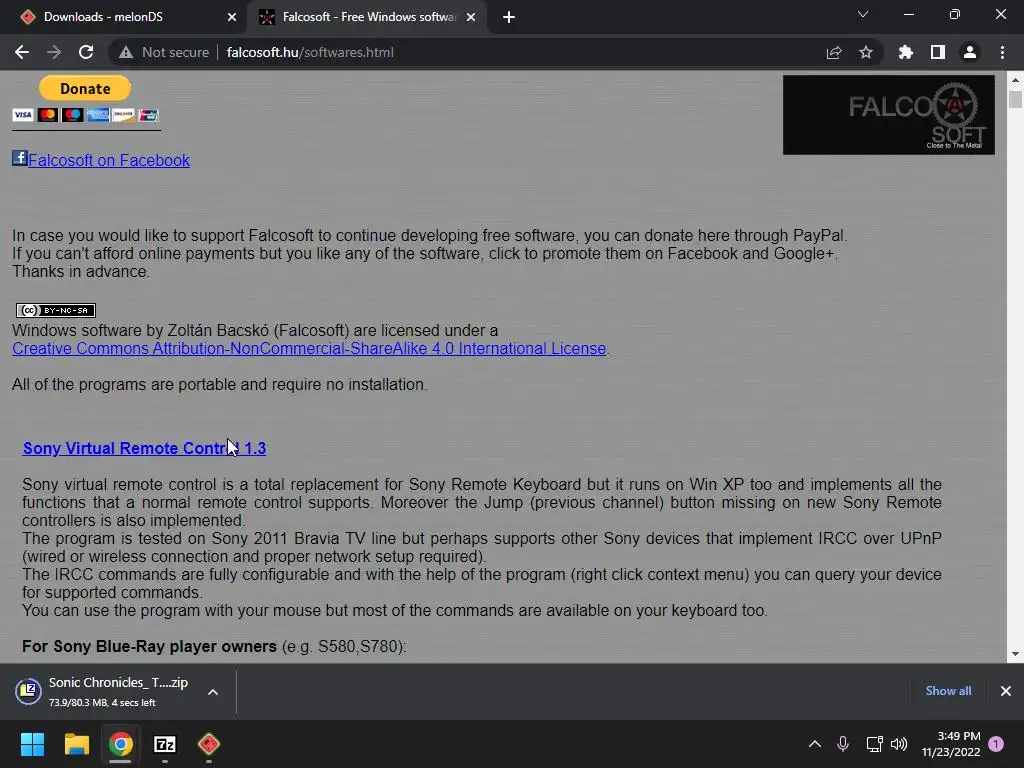This screenshot has width=1024, height=768.
Task: Select the Falcosoft - Free Windows software tab
Action: (x=369, y=17)
